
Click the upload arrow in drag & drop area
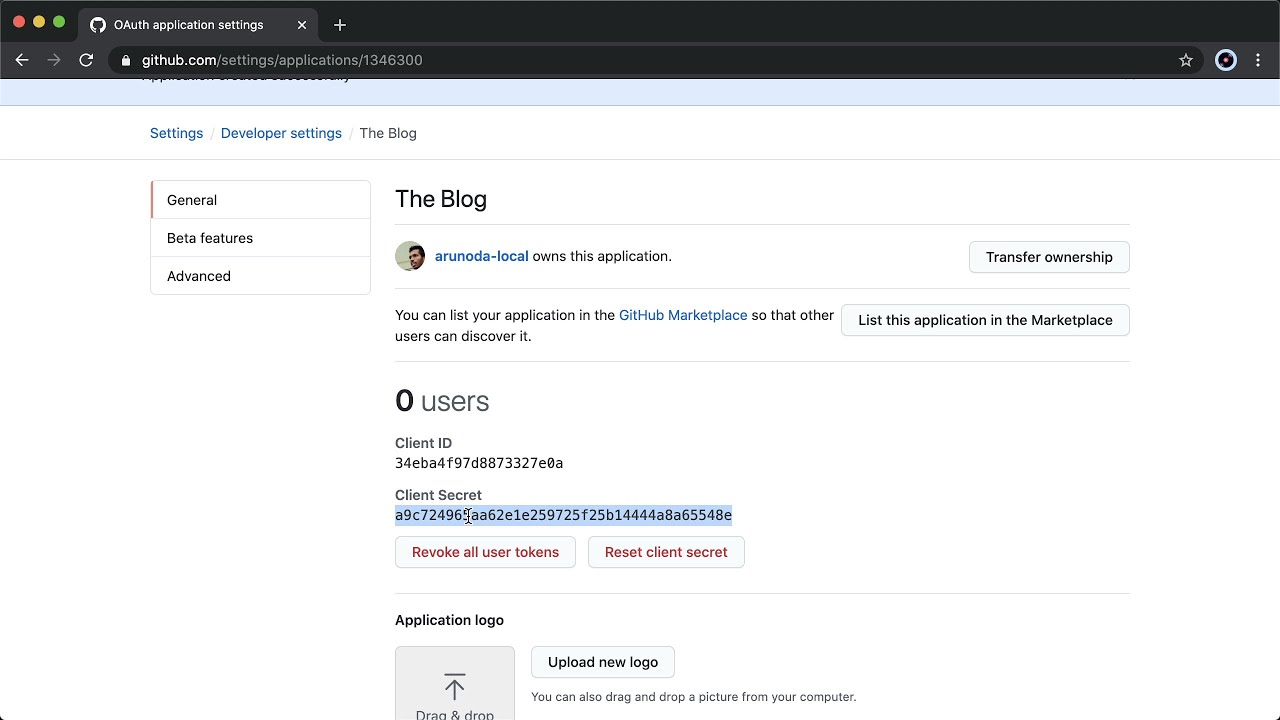coord(455,686)
